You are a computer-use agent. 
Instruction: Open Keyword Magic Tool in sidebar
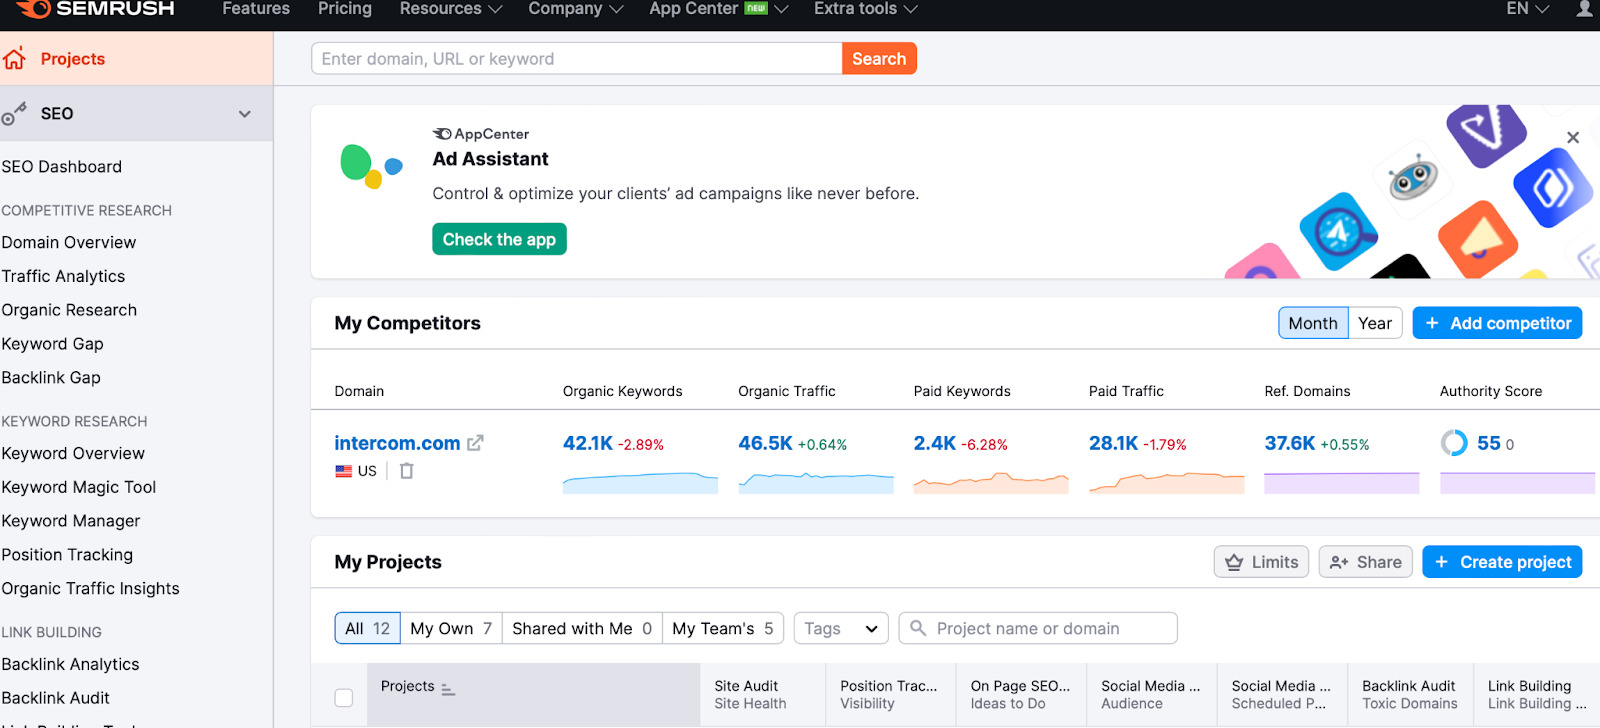click(x=79, y=487)
